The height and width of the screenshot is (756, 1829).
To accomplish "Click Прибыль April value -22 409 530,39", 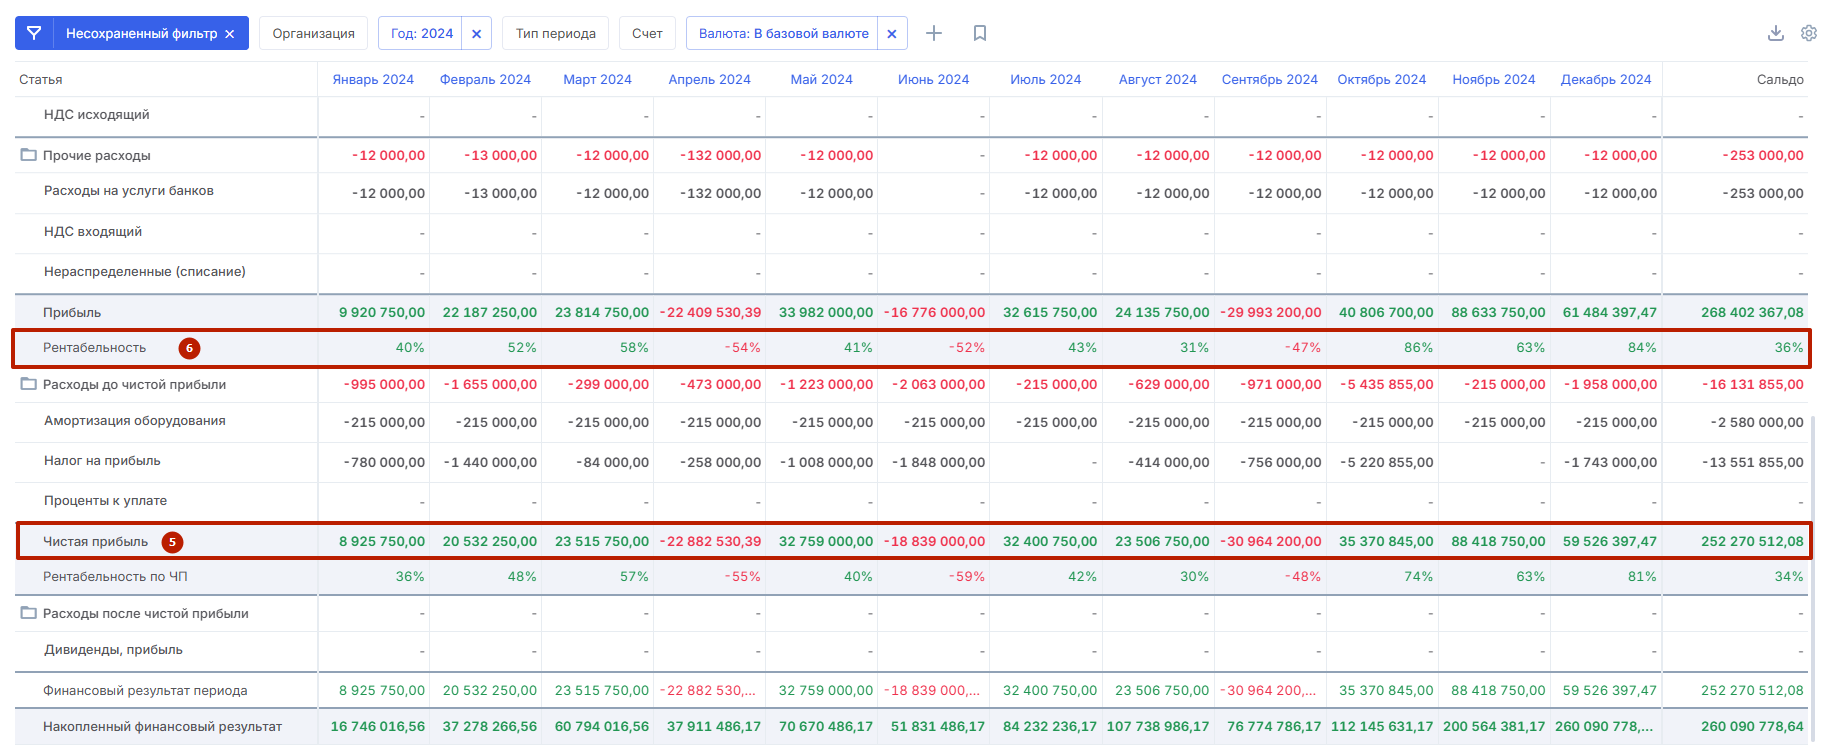I will tap(711, 313).
